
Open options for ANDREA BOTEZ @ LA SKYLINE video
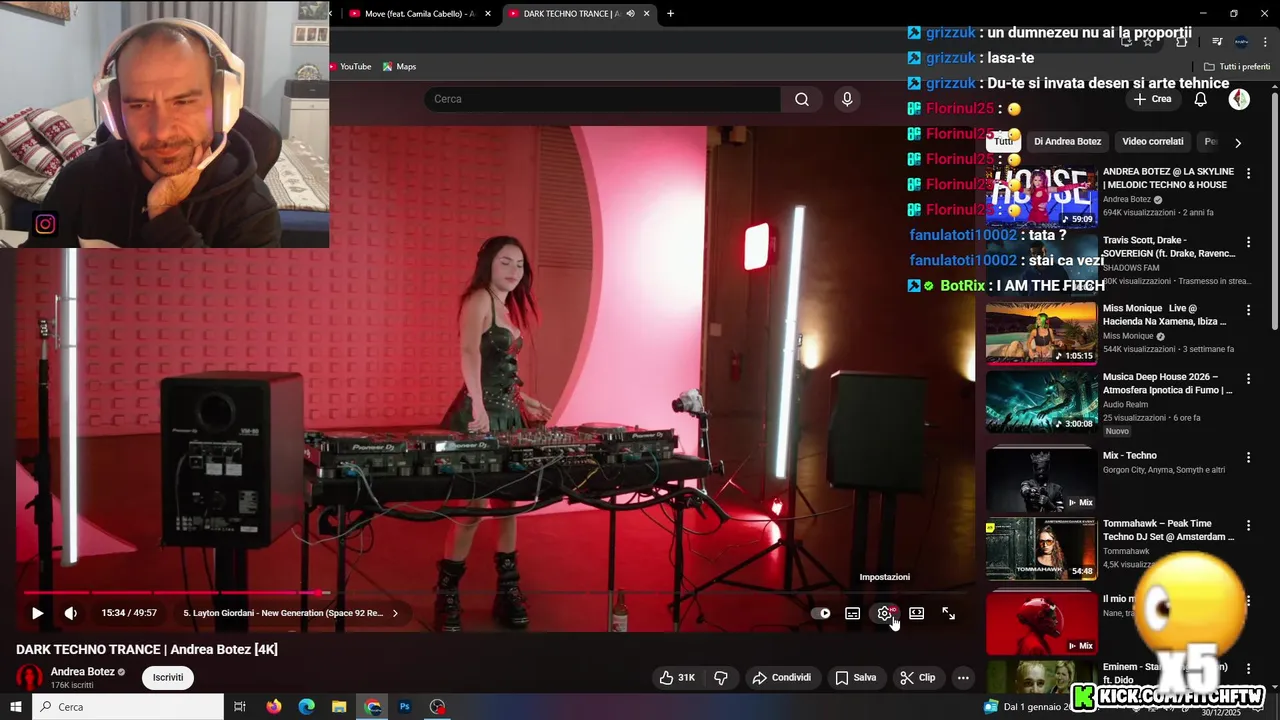point(1248,173)
